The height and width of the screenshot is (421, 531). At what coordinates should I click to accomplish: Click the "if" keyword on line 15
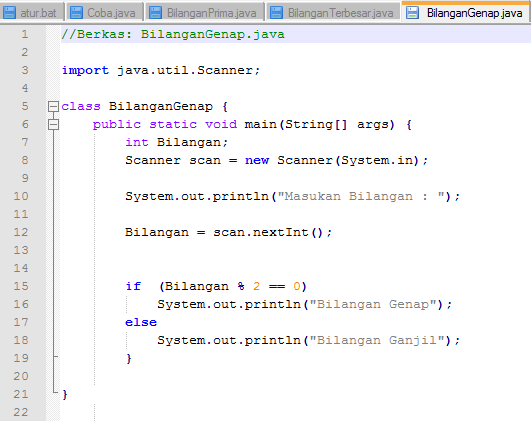click(x=133, y=286)
